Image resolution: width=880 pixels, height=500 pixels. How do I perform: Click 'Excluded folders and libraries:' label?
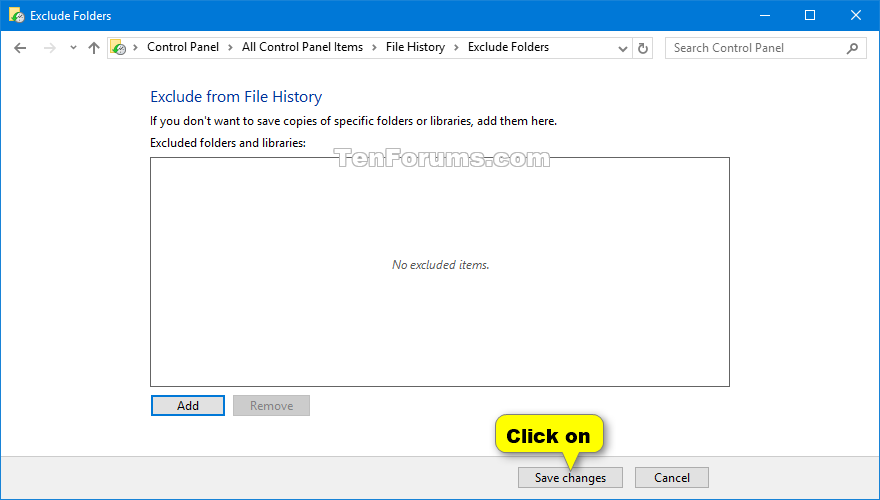coord(228,143)
